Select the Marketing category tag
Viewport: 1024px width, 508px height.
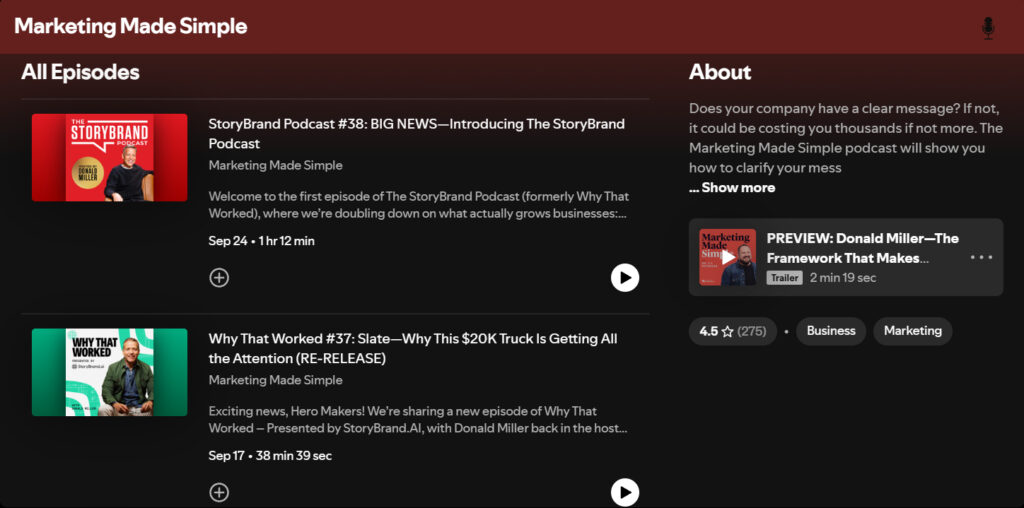(x=912, y=331)
